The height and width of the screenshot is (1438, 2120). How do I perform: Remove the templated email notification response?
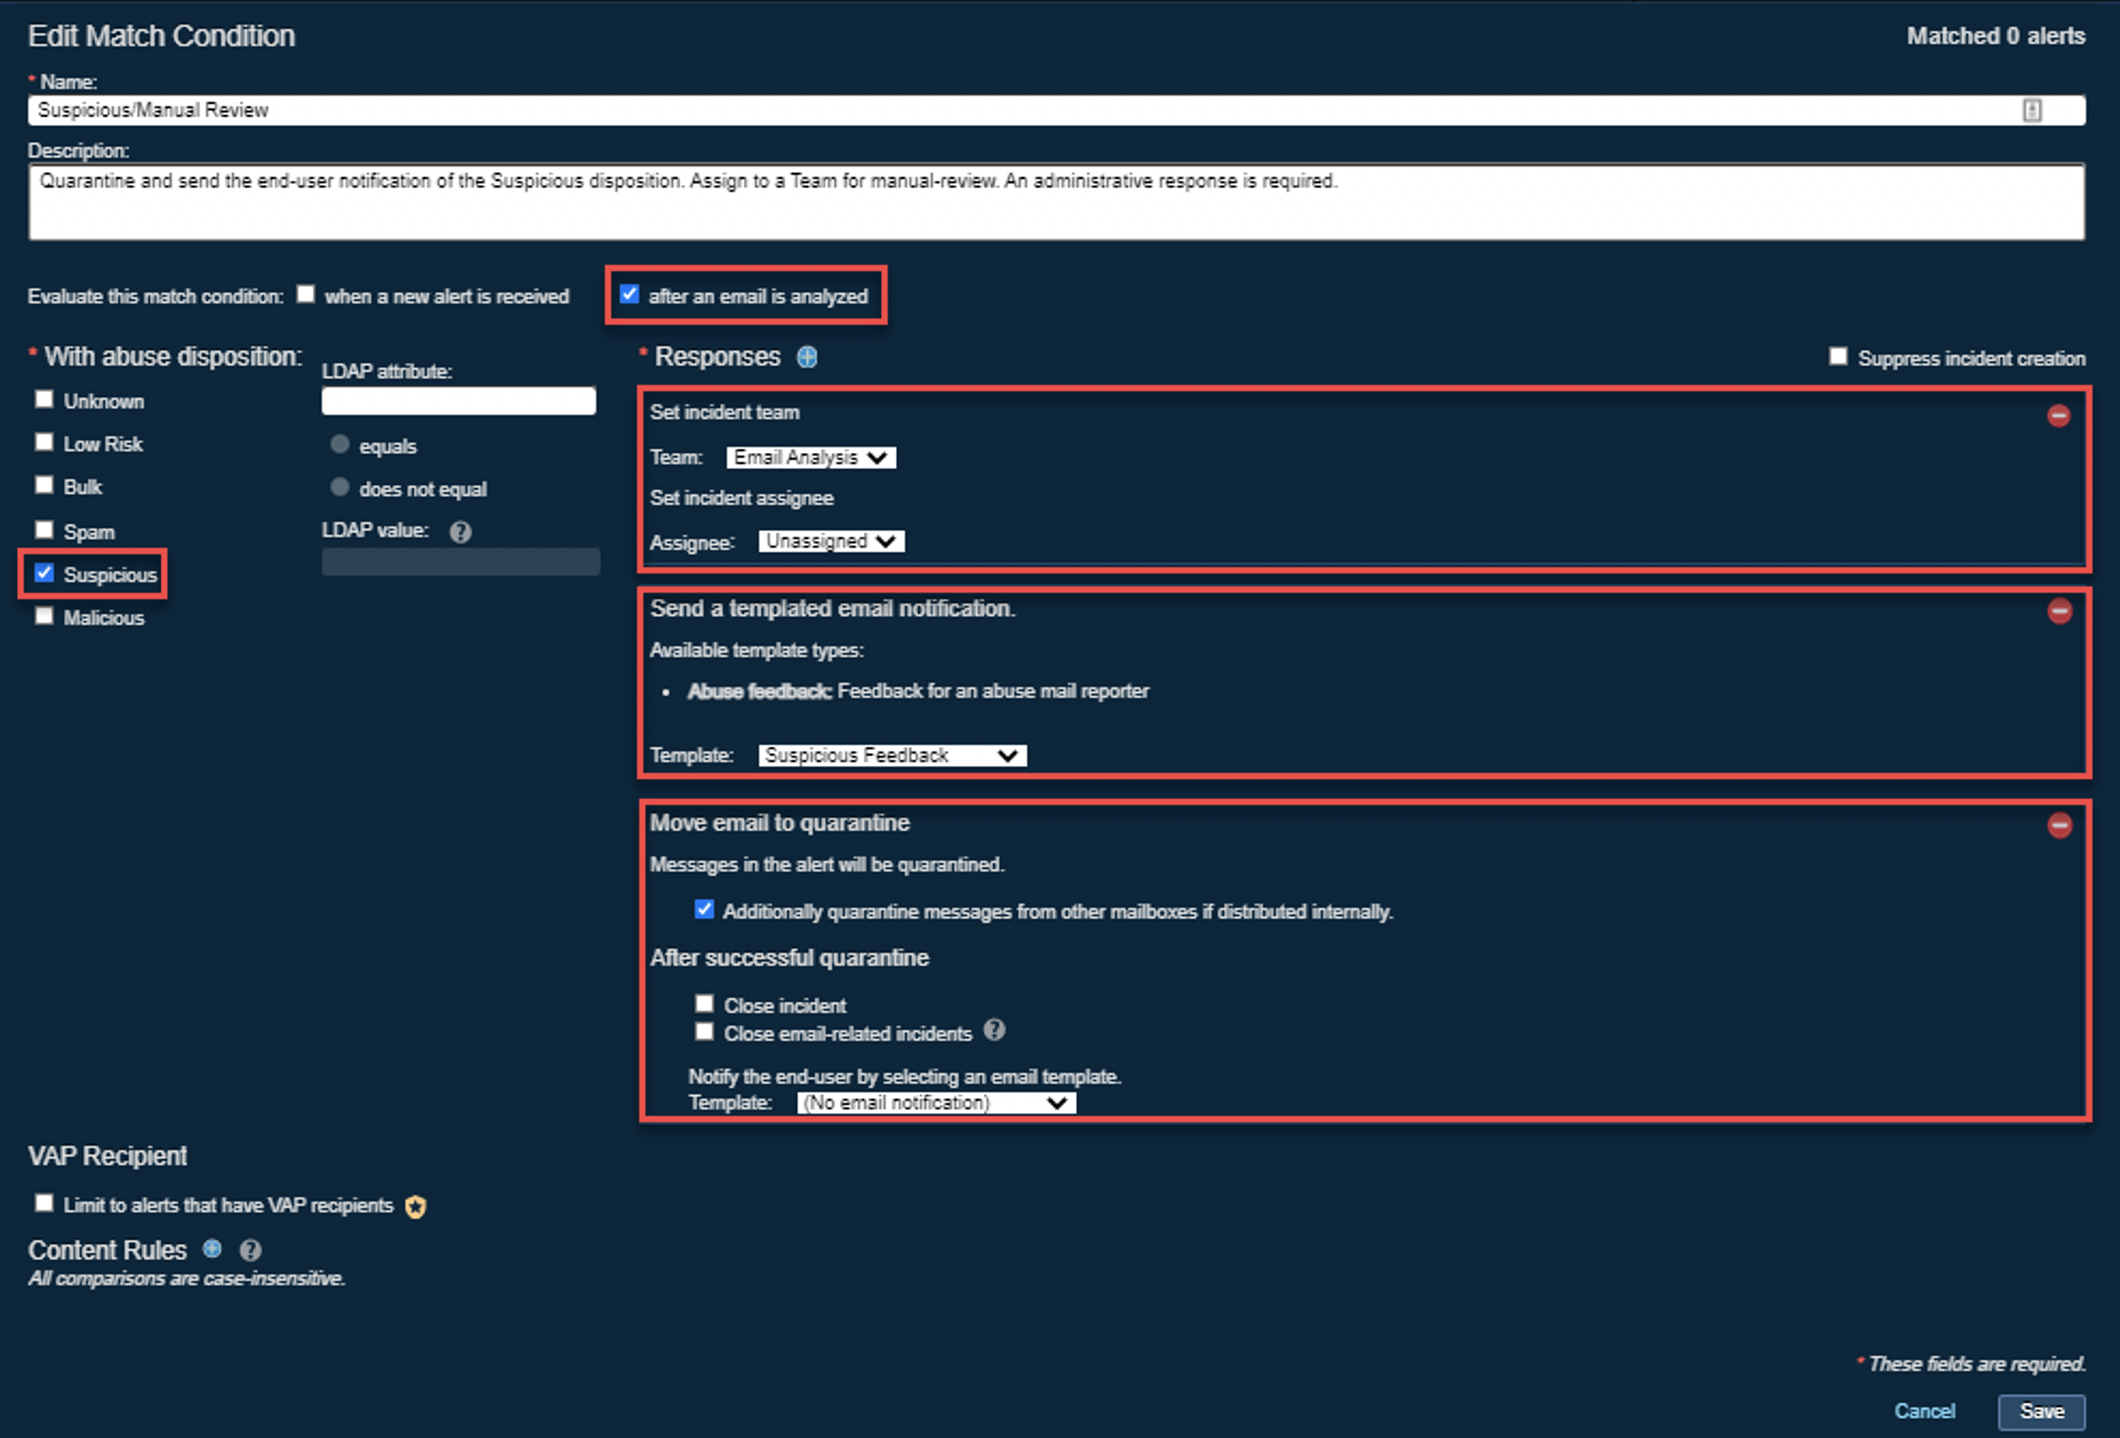point(2058,611)
